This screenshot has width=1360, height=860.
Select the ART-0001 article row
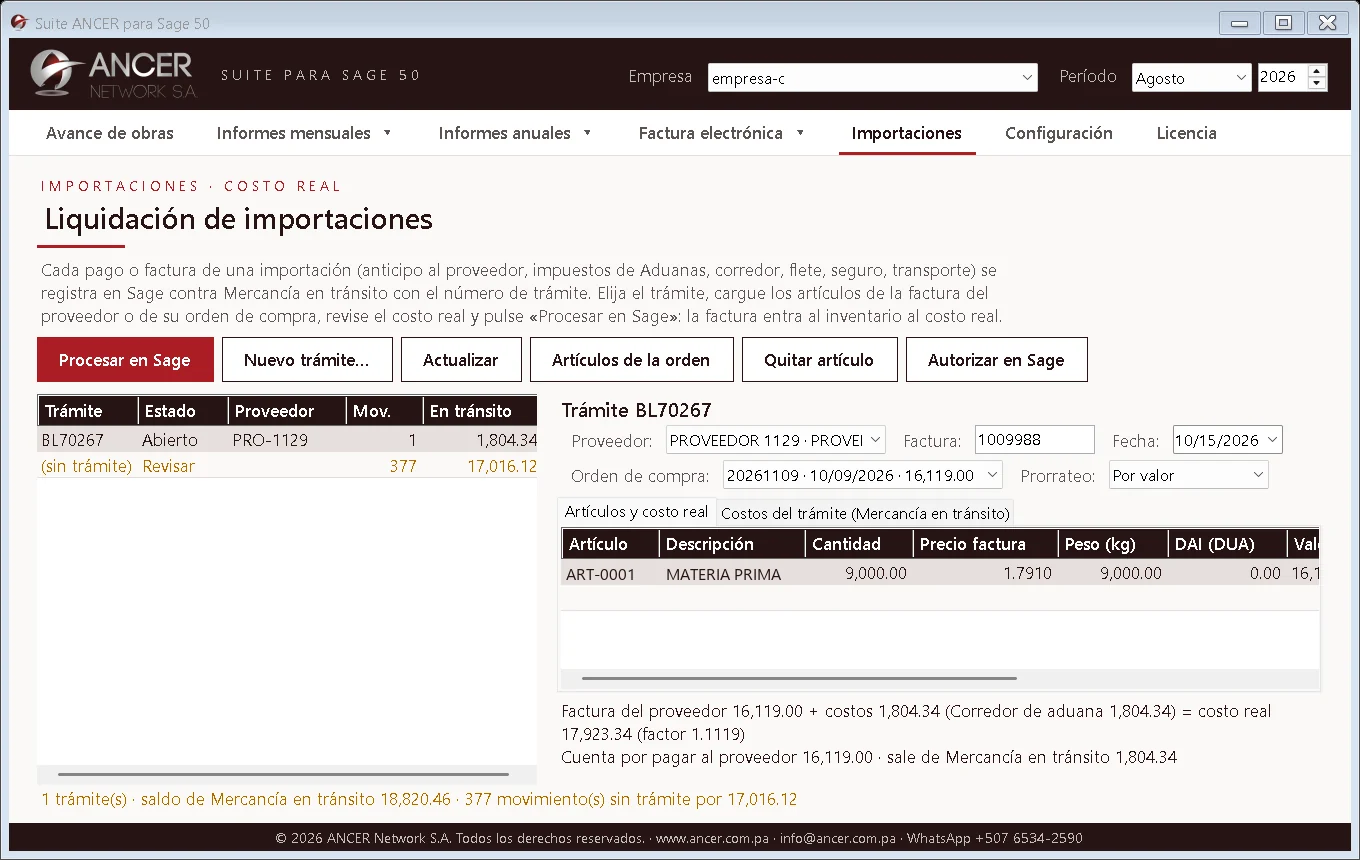tap(940, 574)
